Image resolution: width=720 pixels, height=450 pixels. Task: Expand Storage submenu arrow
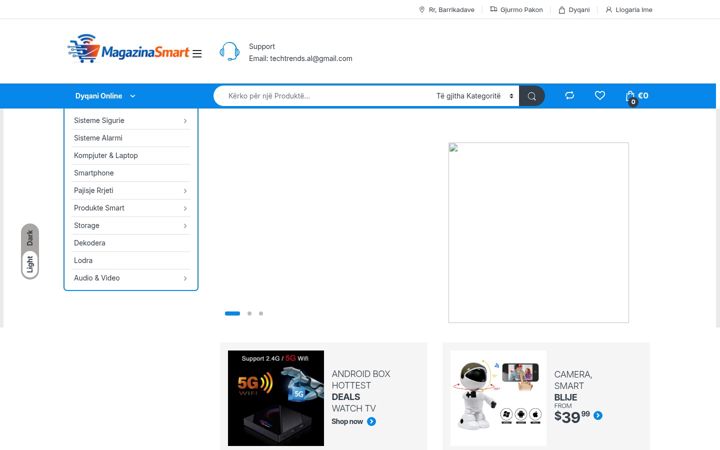185,226
